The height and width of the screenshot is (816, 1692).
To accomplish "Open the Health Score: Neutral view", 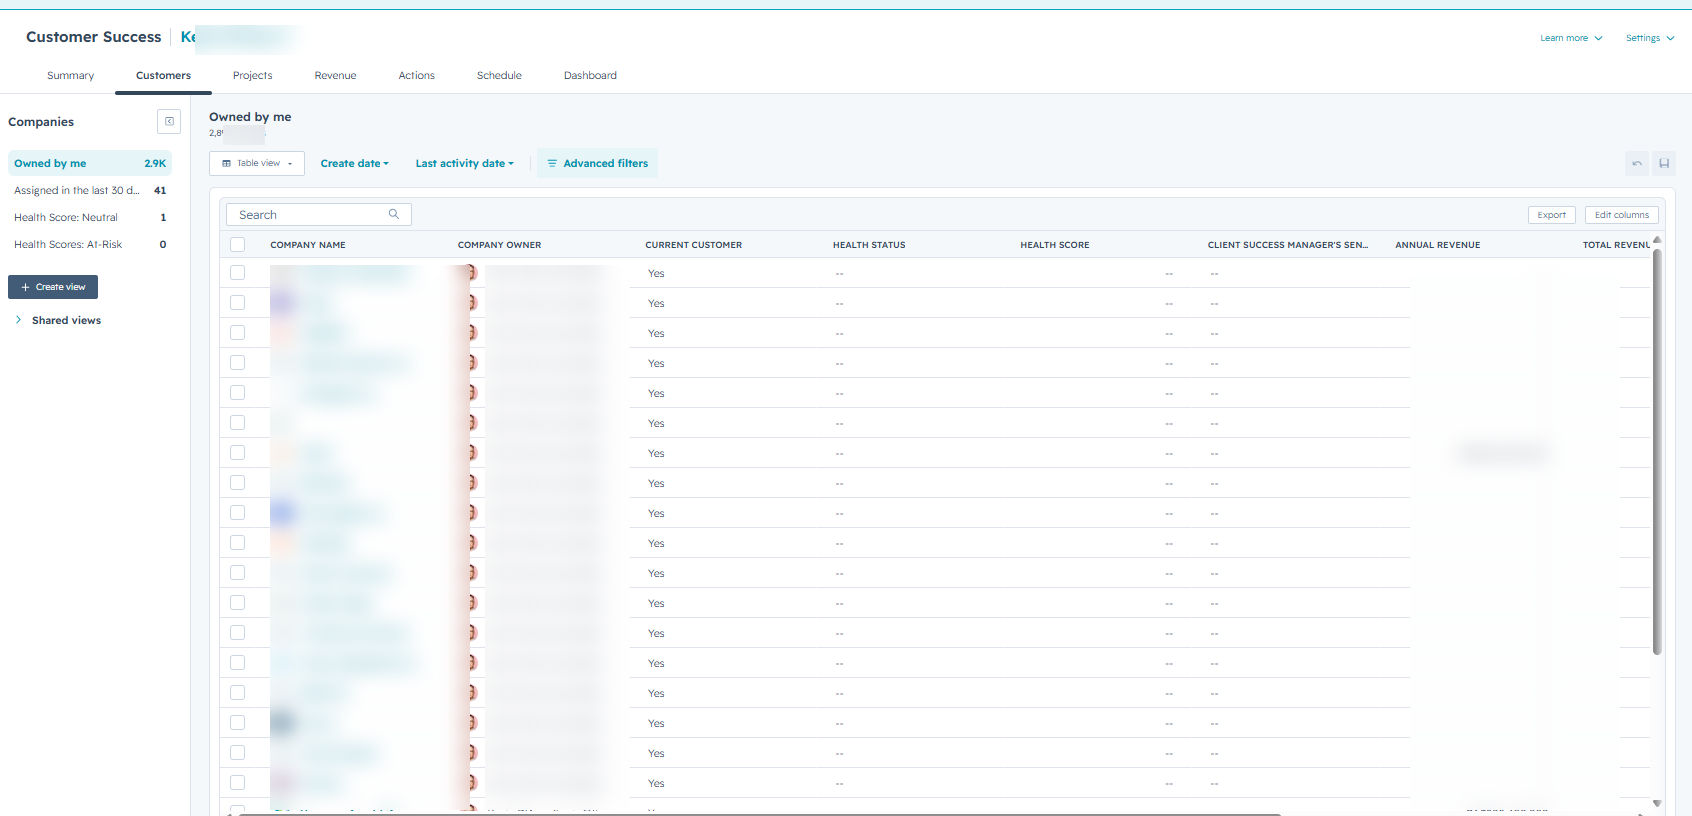I will [x=90, y=217].
